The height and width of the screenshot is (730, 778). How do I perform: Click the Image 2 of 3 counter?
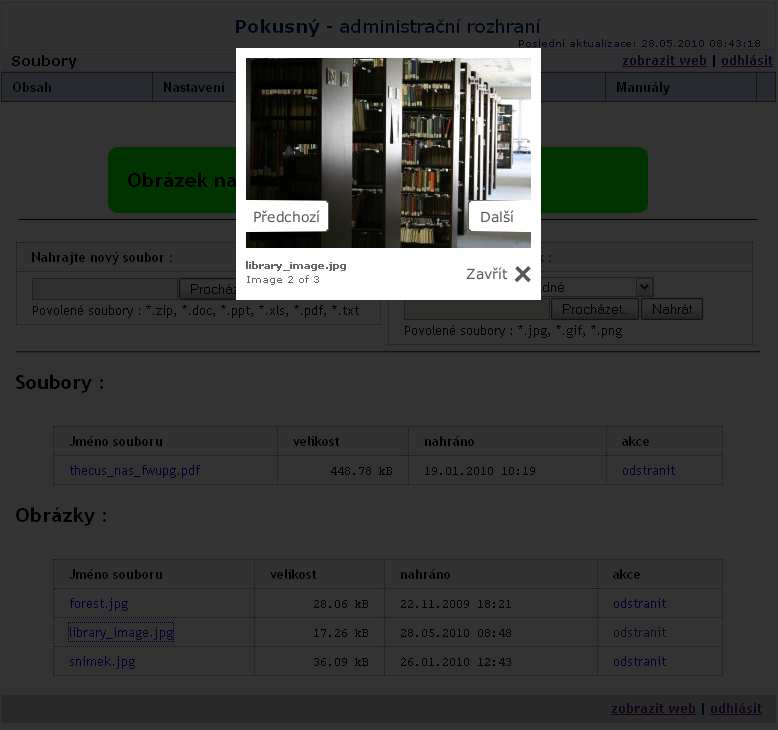pyautogui.click(x=283, y=279)
